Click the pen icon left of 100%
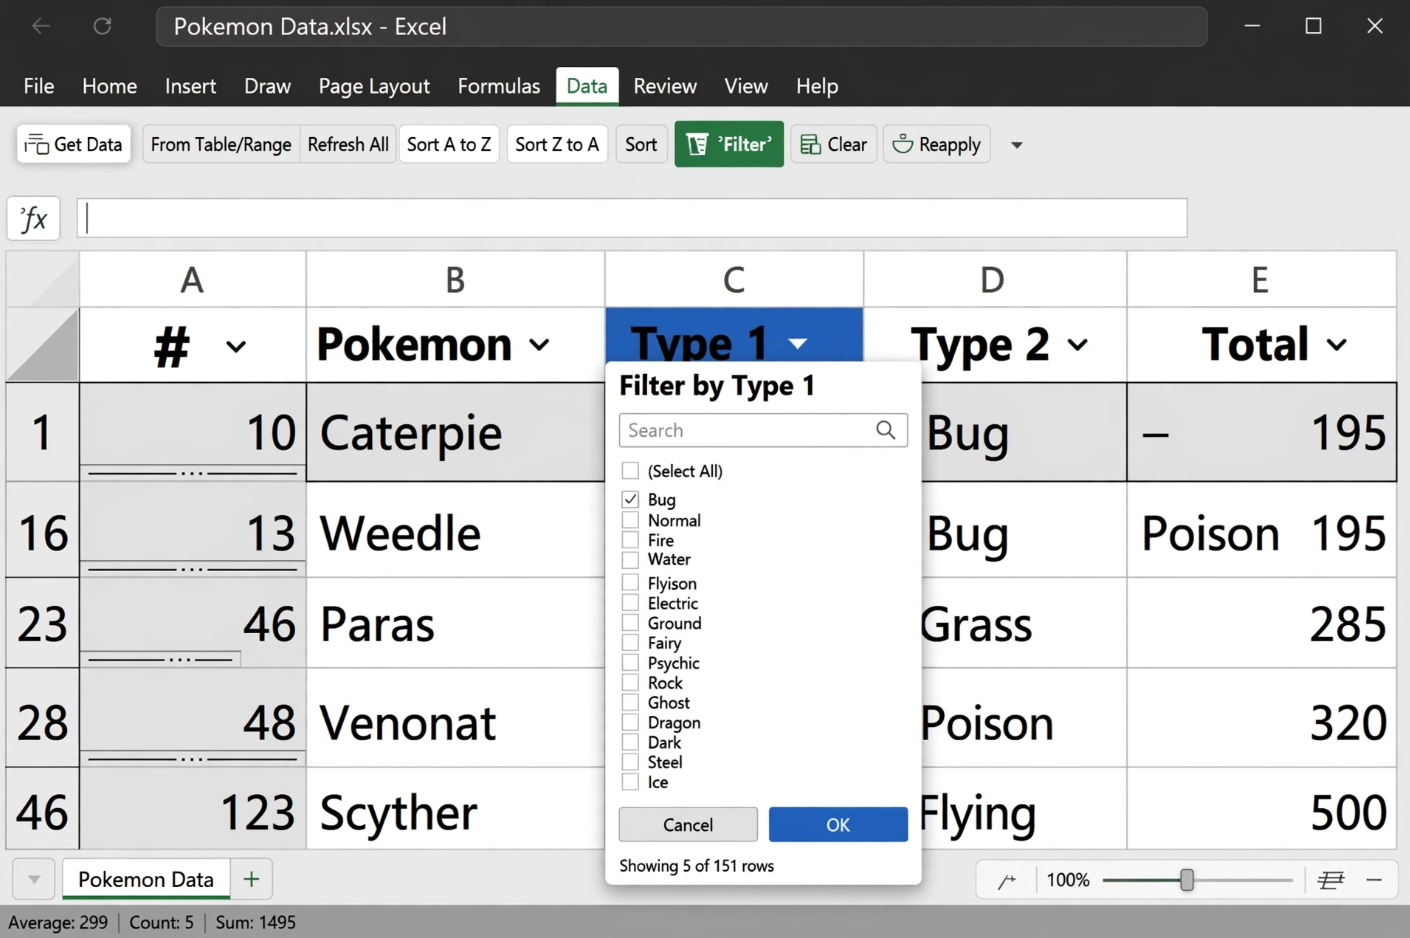Image resolution: width=1410 pixels, height=938 pixels. click(x=1007, y=880)
